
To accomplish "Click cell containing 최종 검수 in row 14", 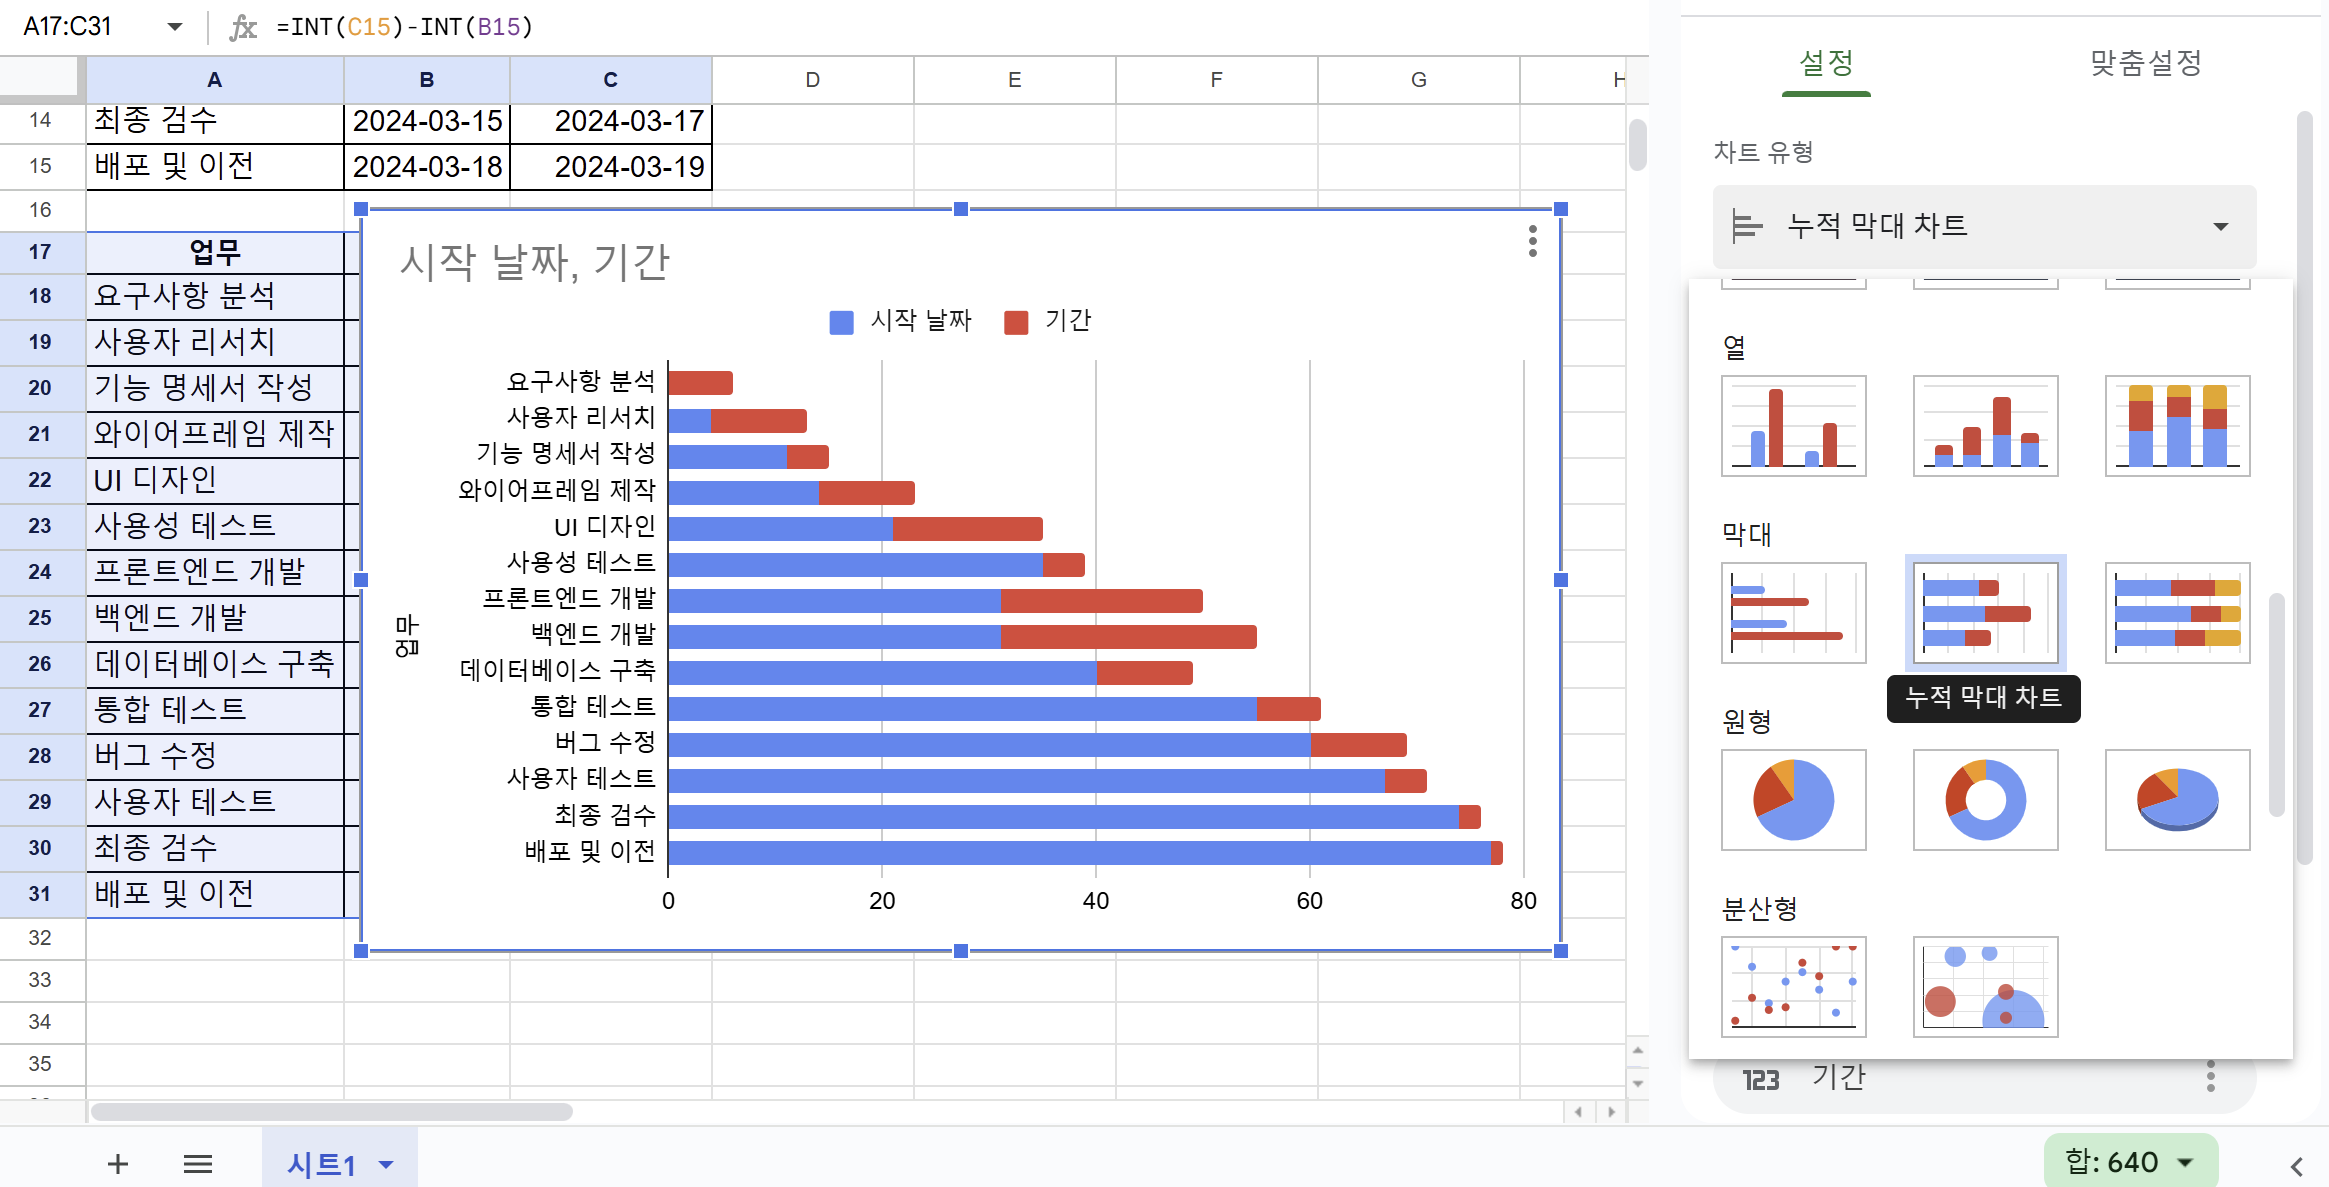I will (x=215, y=121).
